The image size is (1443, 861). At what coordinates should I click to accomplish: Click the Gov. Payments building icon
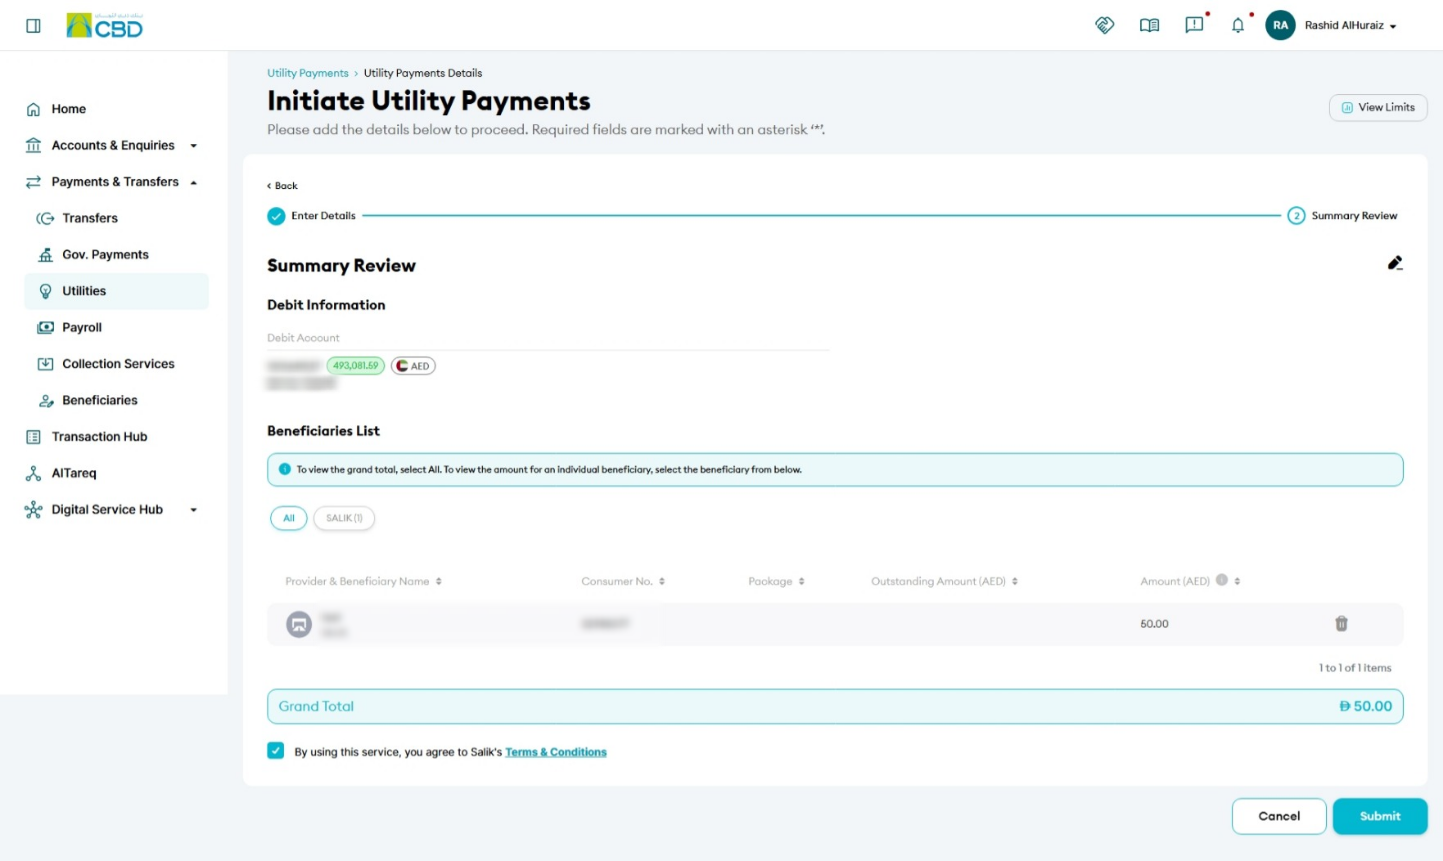click(45, 255)
